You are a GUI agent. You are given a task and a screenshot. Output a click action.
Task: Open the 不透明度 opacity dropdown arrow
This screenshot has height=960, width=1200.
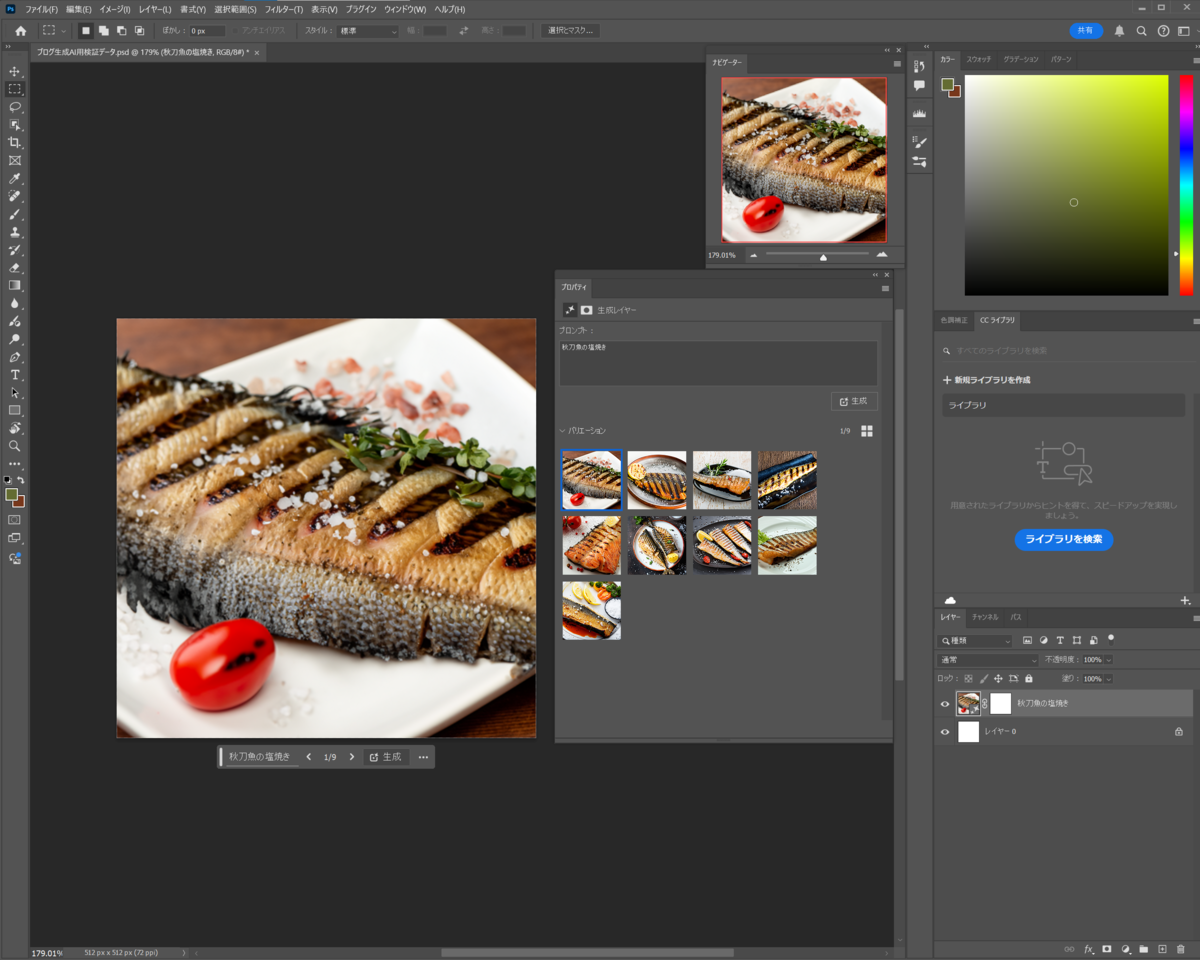pos(1108,660)
